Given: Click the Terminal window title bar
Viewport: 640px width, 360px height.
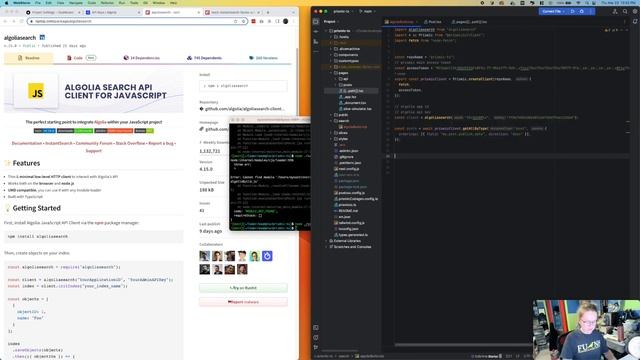Looking at the screenshot, I should coord(269,120).
